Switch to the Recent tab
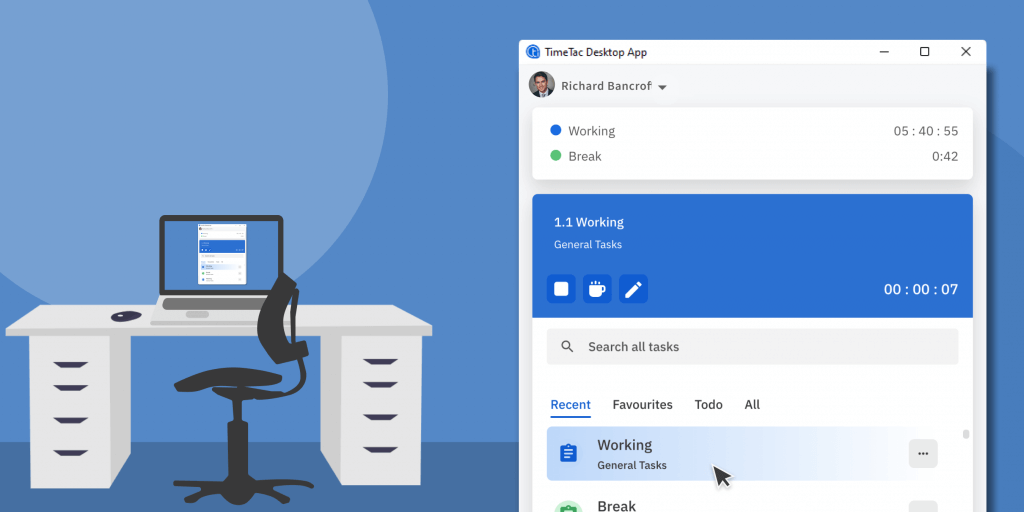The image size is (1024, 512). [570, 405]
